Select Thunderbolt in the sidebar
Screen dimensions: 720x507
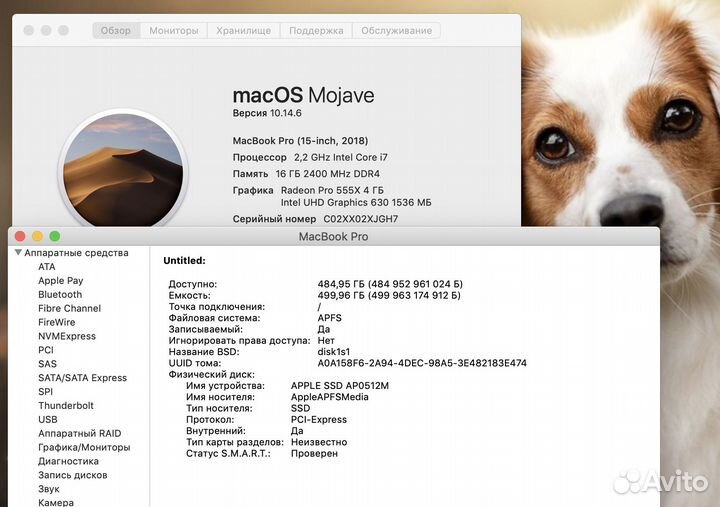[x=66, y=406]
